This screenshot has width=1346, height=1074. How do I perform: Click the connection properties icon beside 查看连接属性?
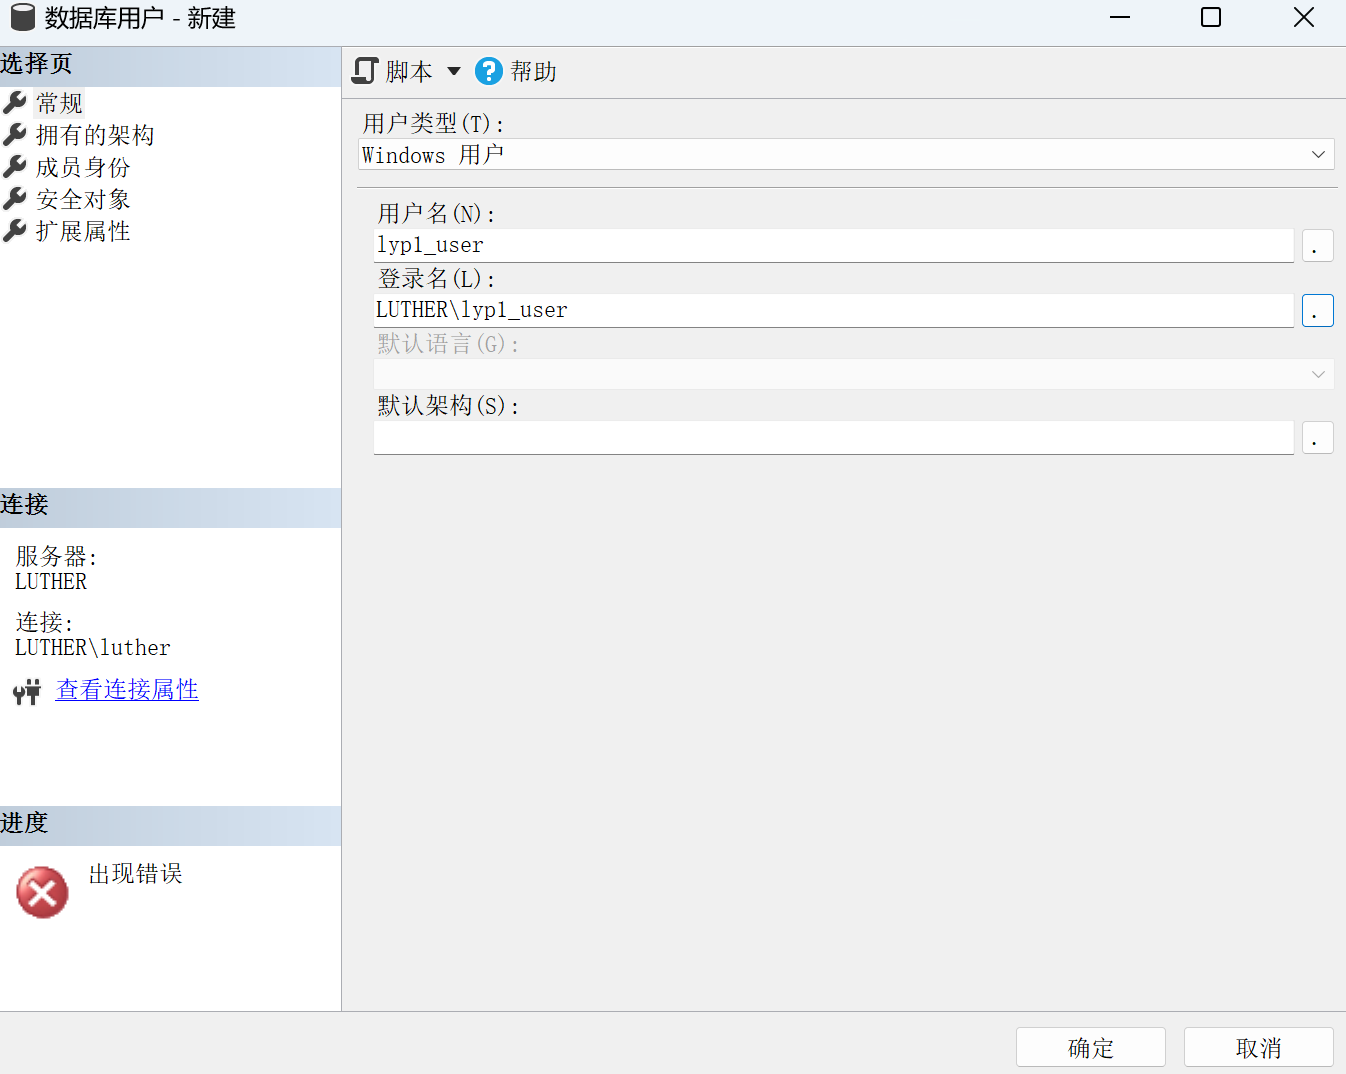pyautogui.click(x=27, y=690)
